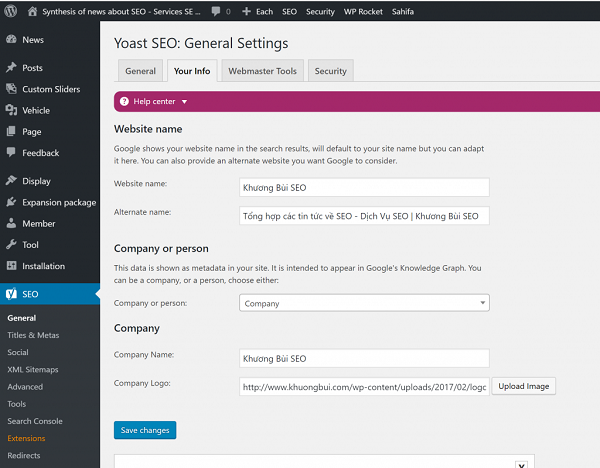Viewport: 600px width, 468px height.
Task: Click into the Company Logo URL field
Action: tap(364, 386)
